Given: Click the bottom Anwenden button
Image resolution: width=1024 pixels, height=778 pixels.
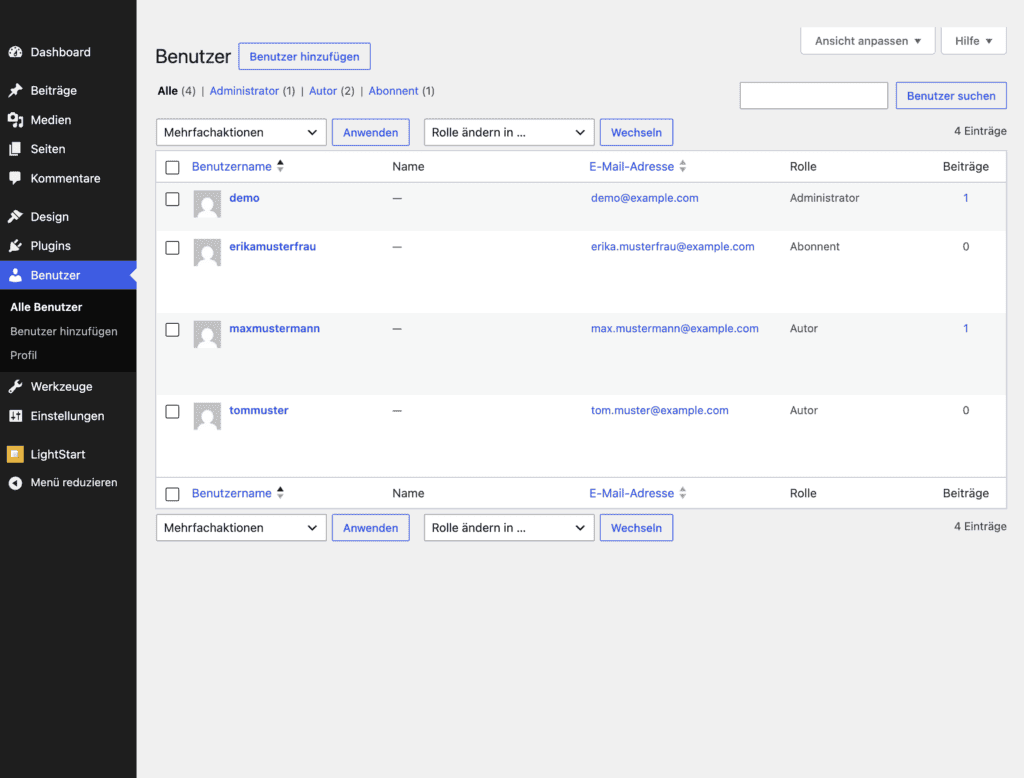Looking at the screenshot, I should click(x=370, y=527).
